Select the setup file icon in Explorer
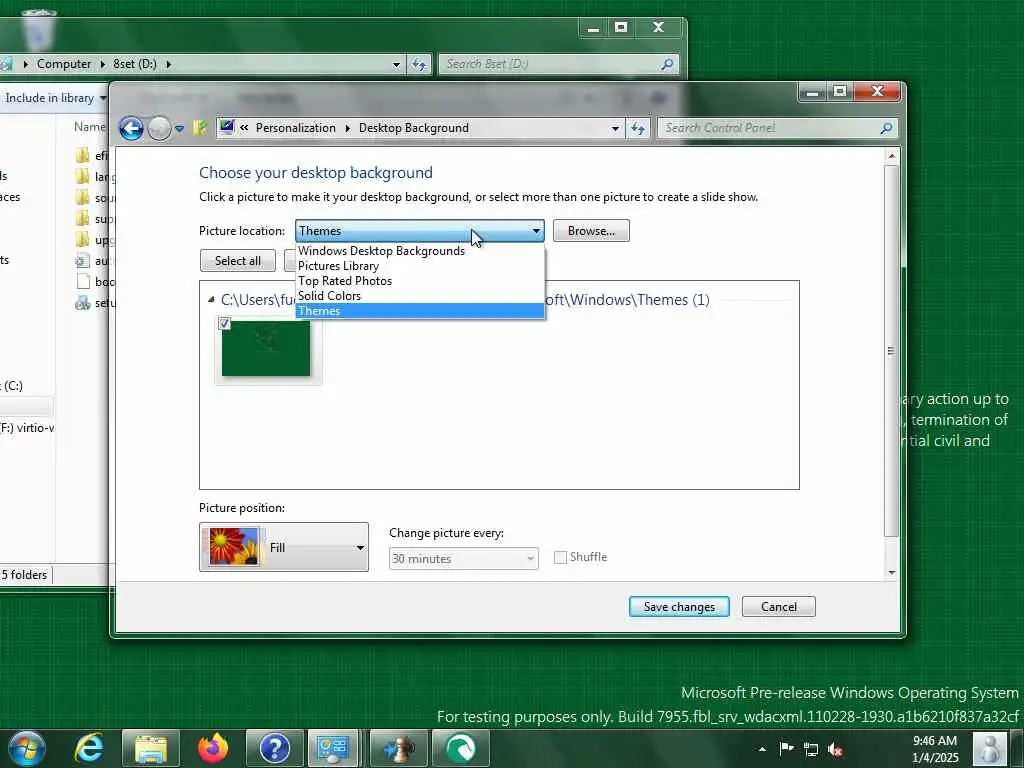 coord(82,303)
